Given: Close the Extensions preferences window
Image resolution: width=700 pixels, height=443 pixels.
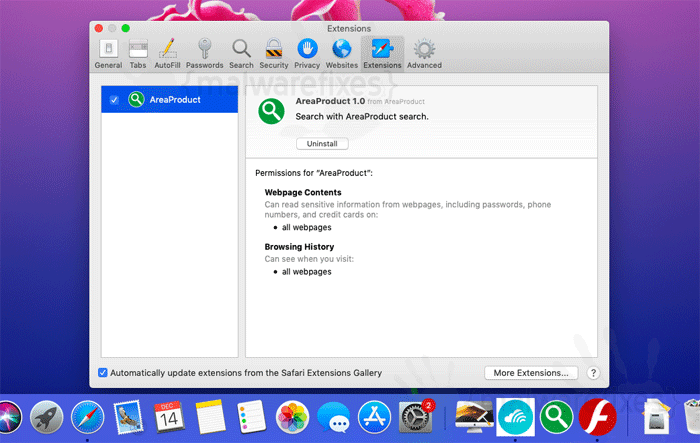Looking at the screenshot, I should pos(99,28).
